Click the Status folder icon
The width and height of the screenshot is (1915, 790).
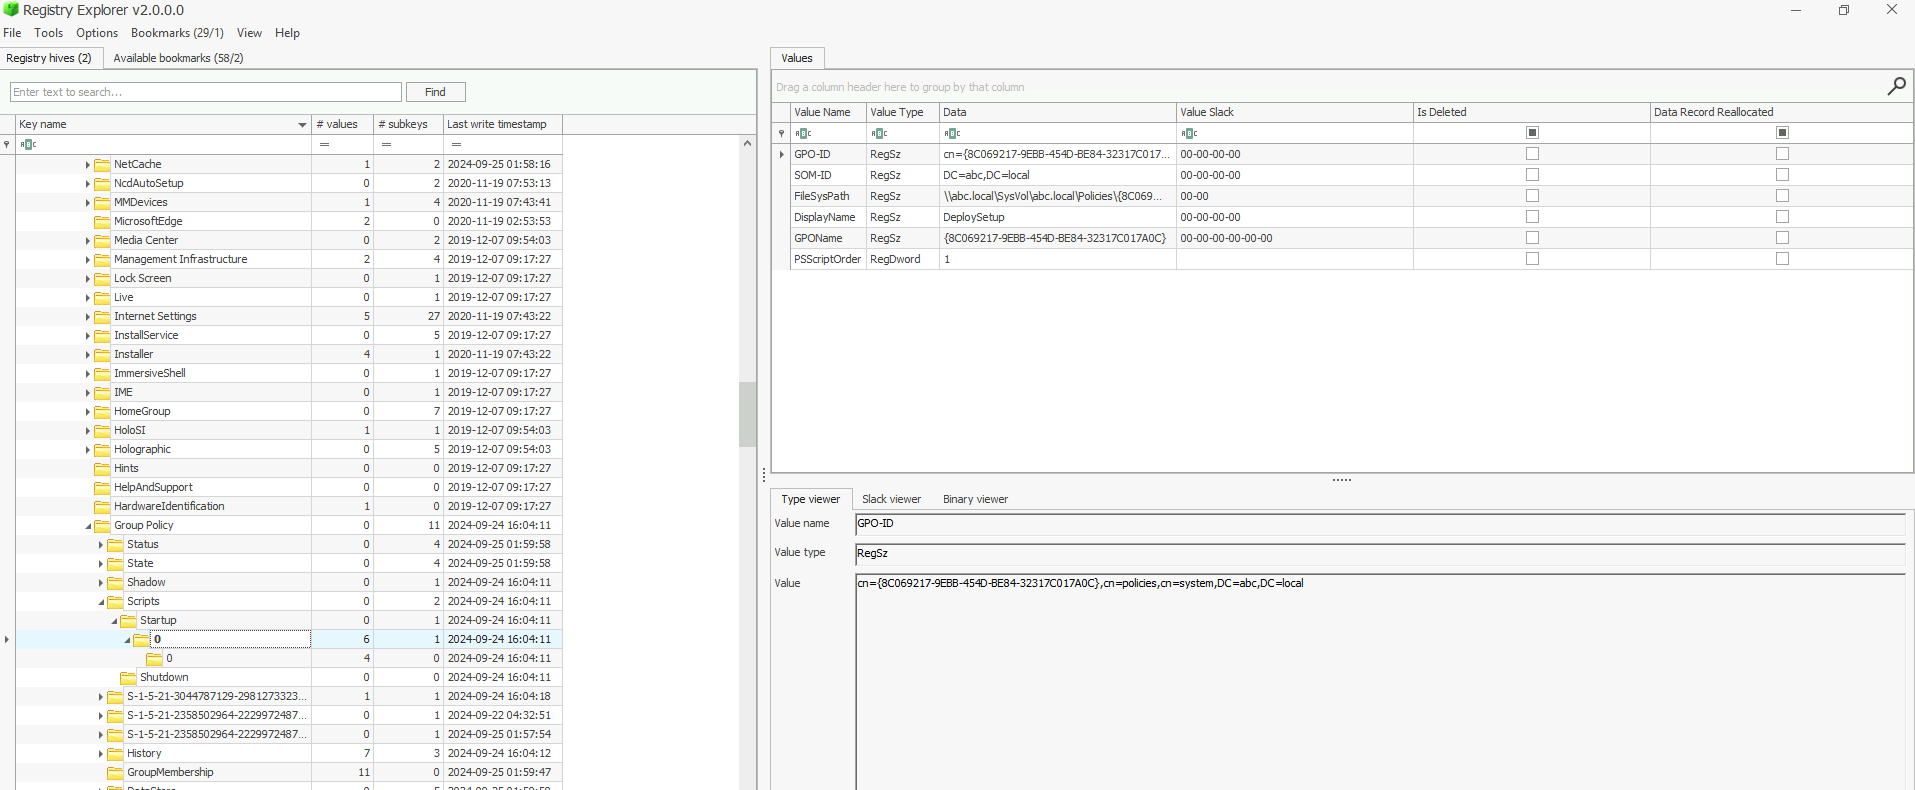pyautogui.click(x=115, y=544)
